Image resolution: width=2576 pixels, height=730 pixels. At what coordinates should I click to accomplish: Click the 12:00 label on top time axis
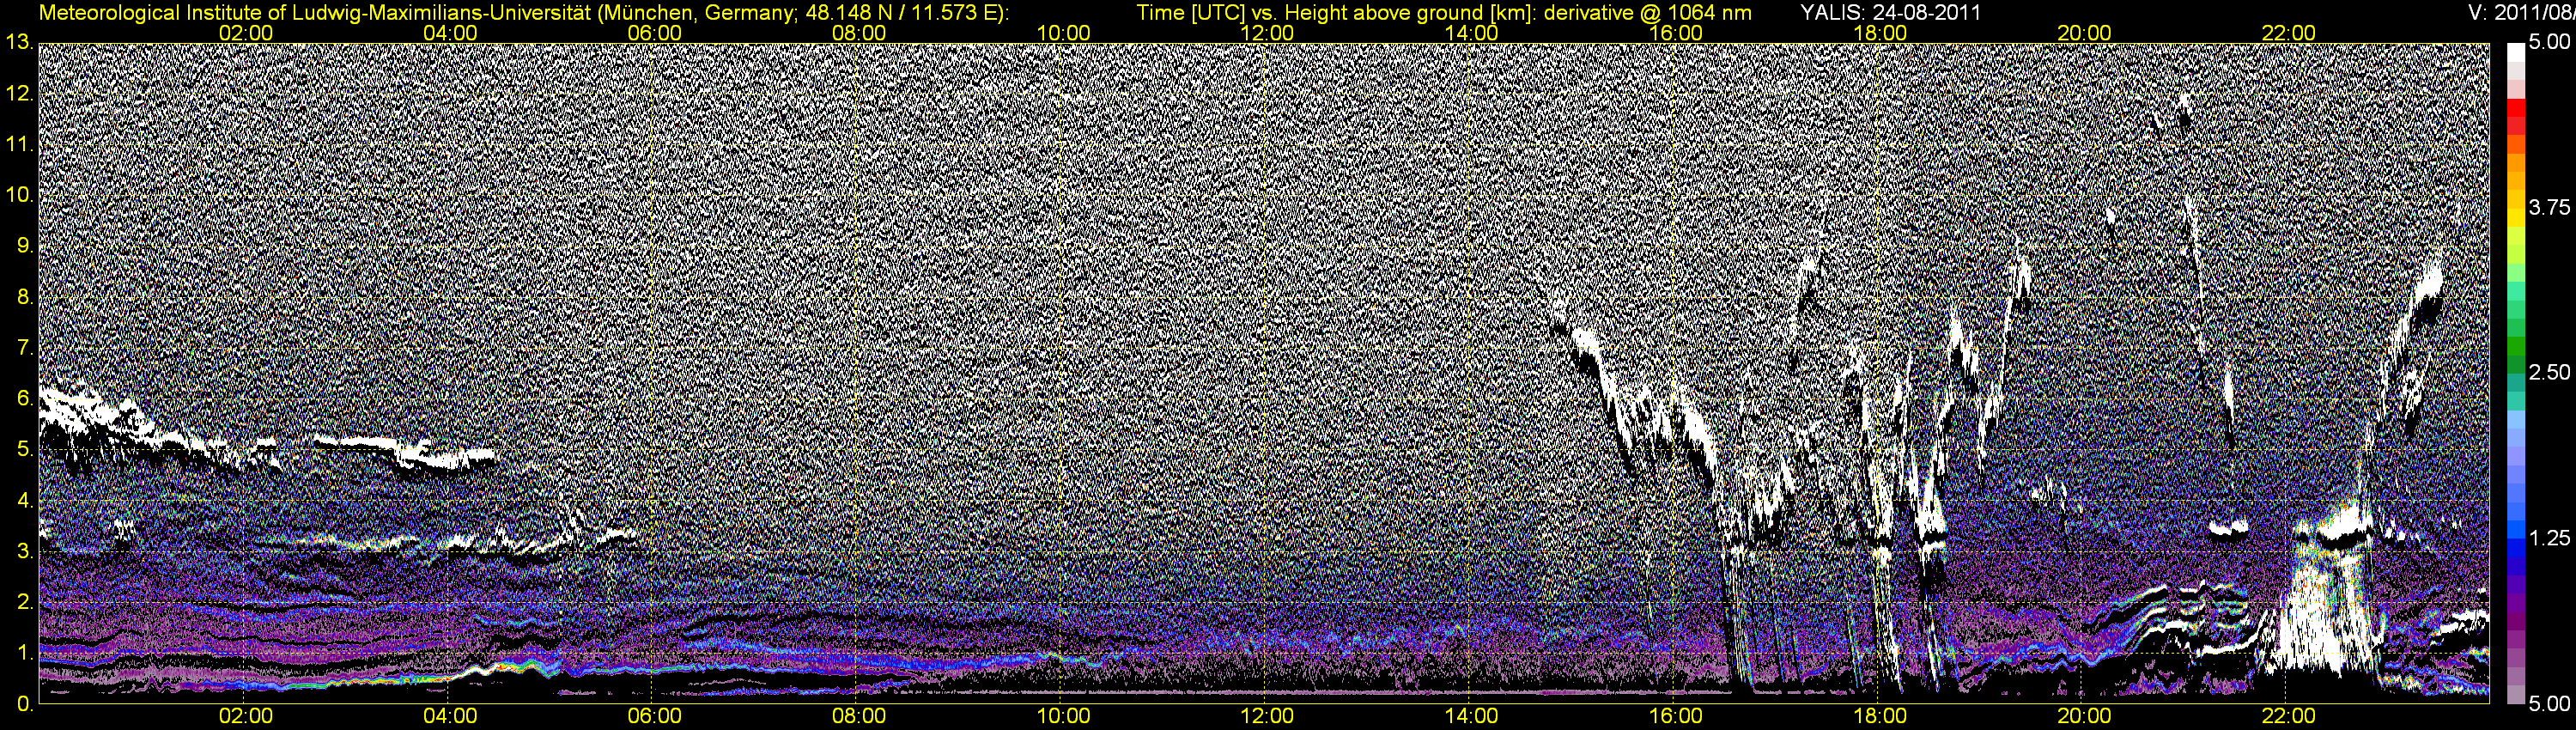[x=1267, y=33]
